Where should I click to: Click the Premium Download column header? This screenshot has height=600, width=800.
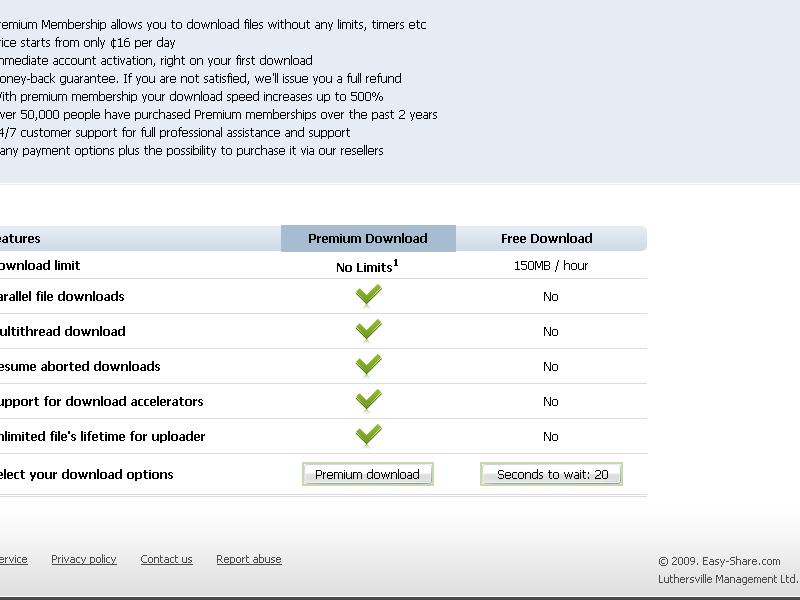click(x=368, y=238)
